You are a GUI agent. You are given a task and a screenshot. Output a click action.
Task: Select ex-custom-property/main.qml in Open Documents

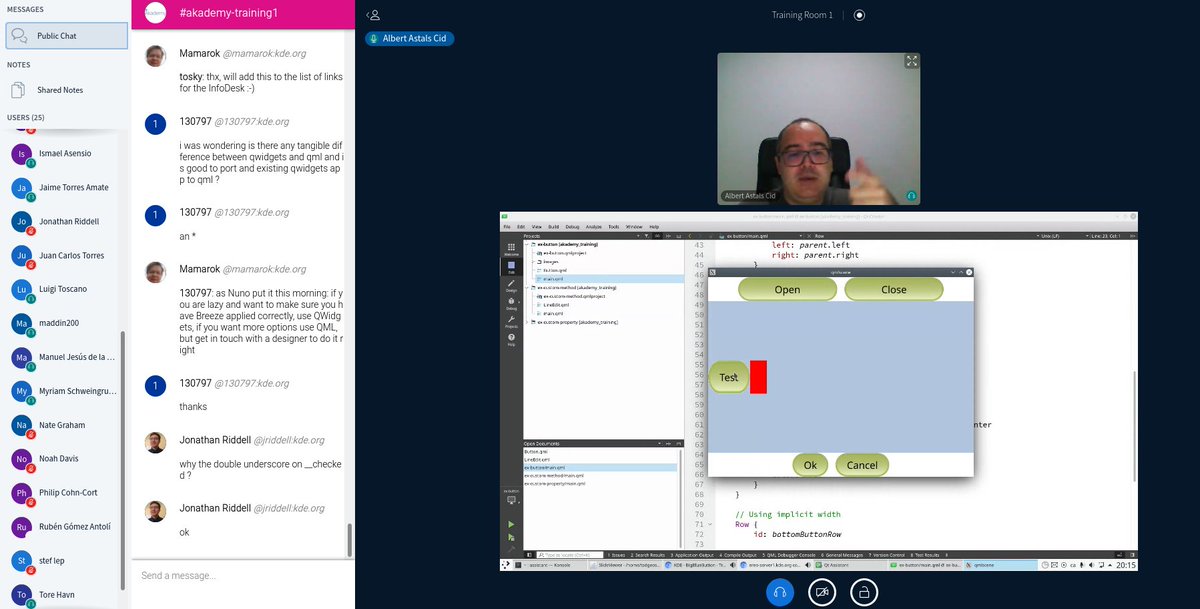point(553,483)
